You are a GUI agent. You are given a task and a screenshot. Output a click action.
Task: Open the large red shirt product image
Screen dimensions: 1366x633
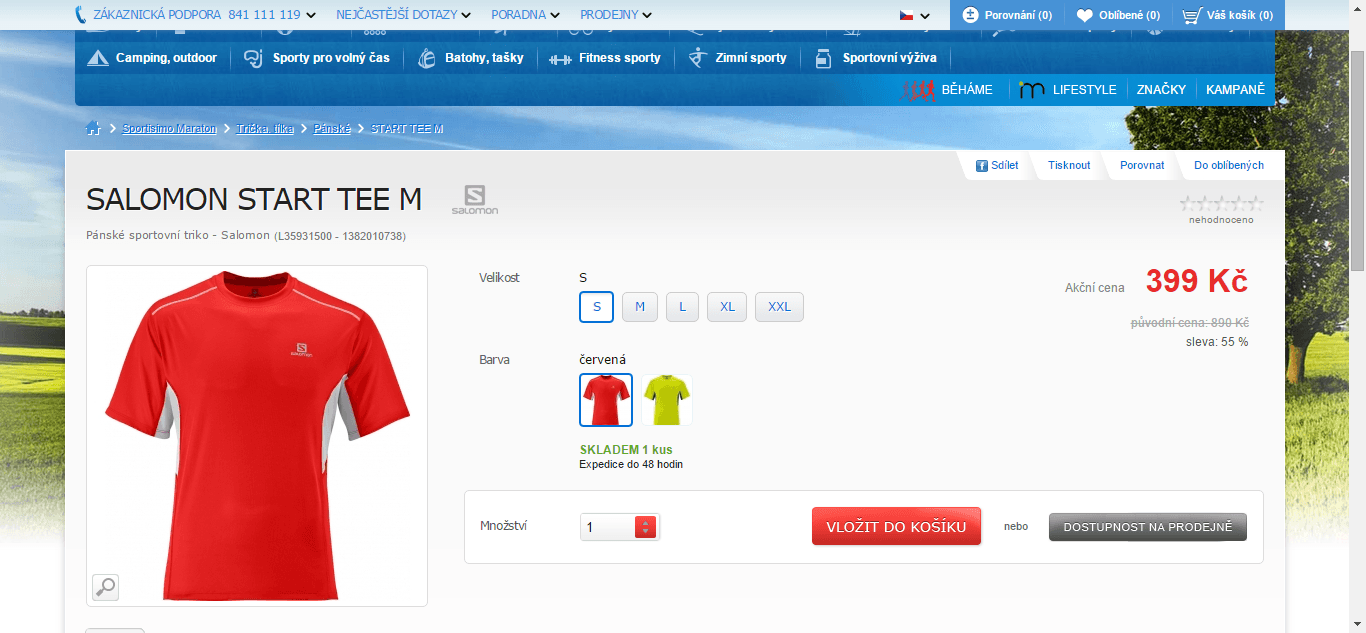coord(257,436)
